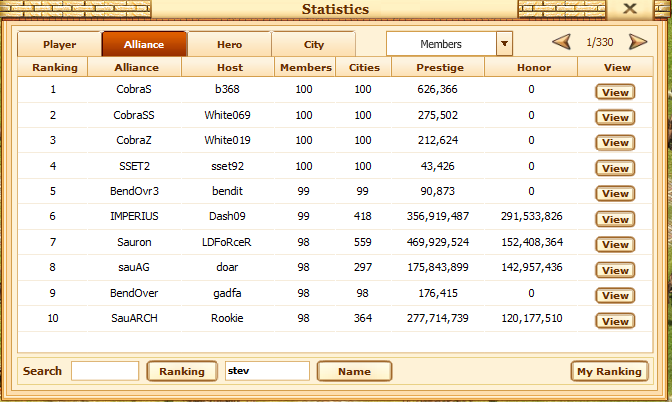Click the Ranking search button
672x402 pixels.
[182, 371]
